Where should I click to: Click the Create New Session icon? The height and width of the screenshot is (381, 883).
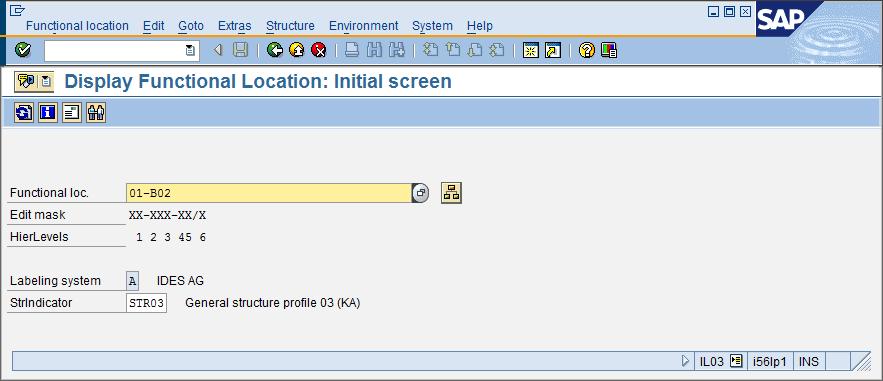click(530, 51)
